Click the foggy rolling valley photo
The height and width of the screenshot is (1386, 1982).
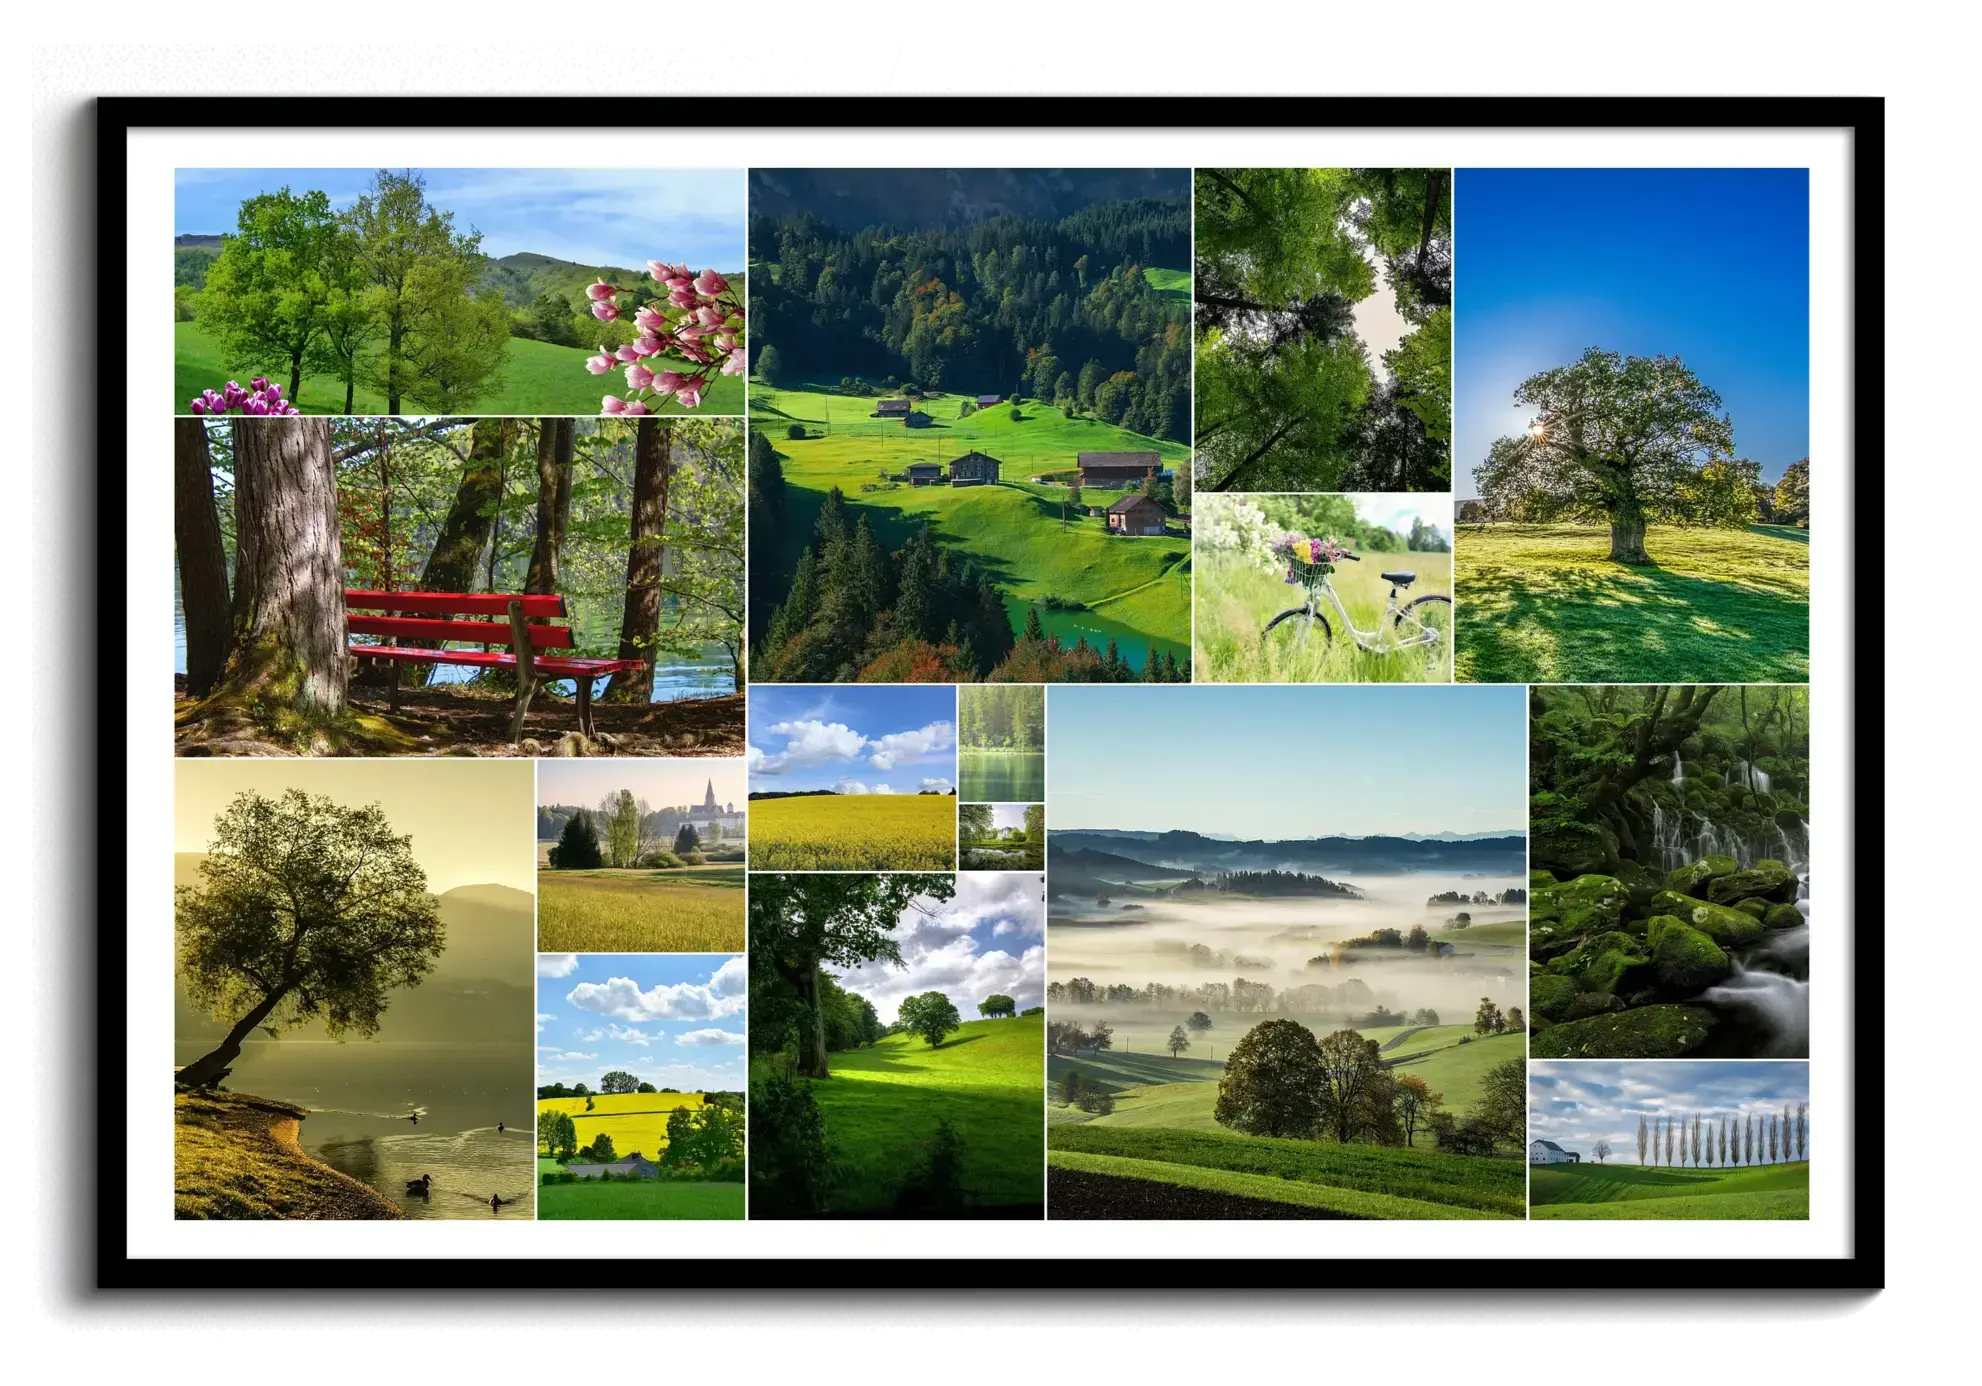[x=1286, y=952]
